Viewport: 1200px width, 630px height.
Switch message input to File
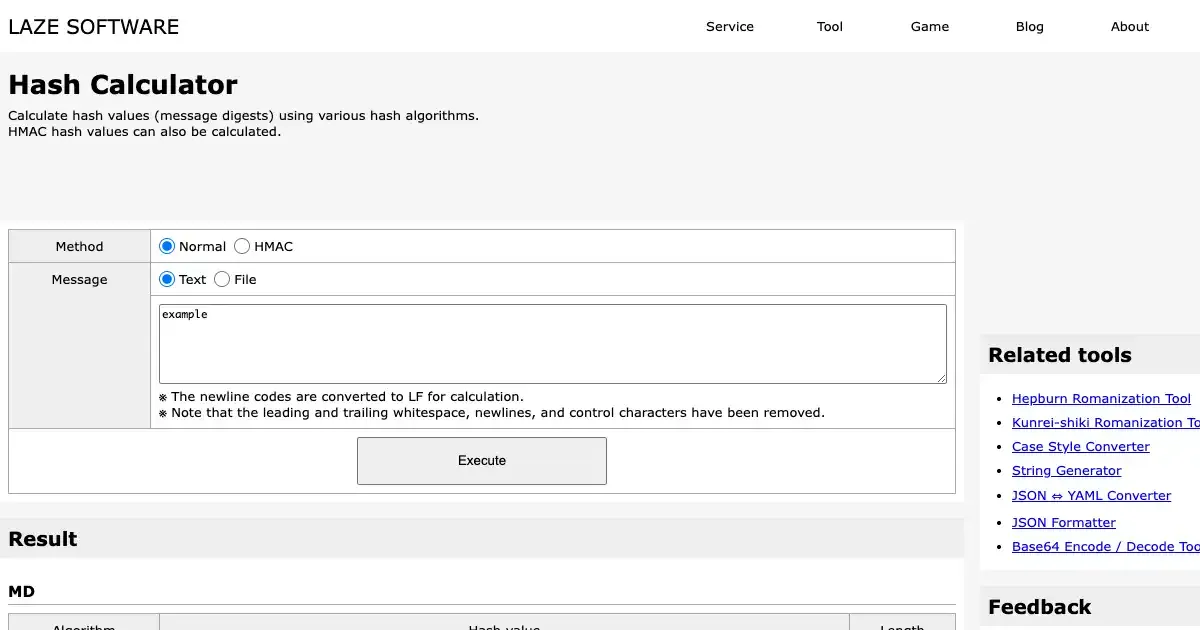click(222, 279)
